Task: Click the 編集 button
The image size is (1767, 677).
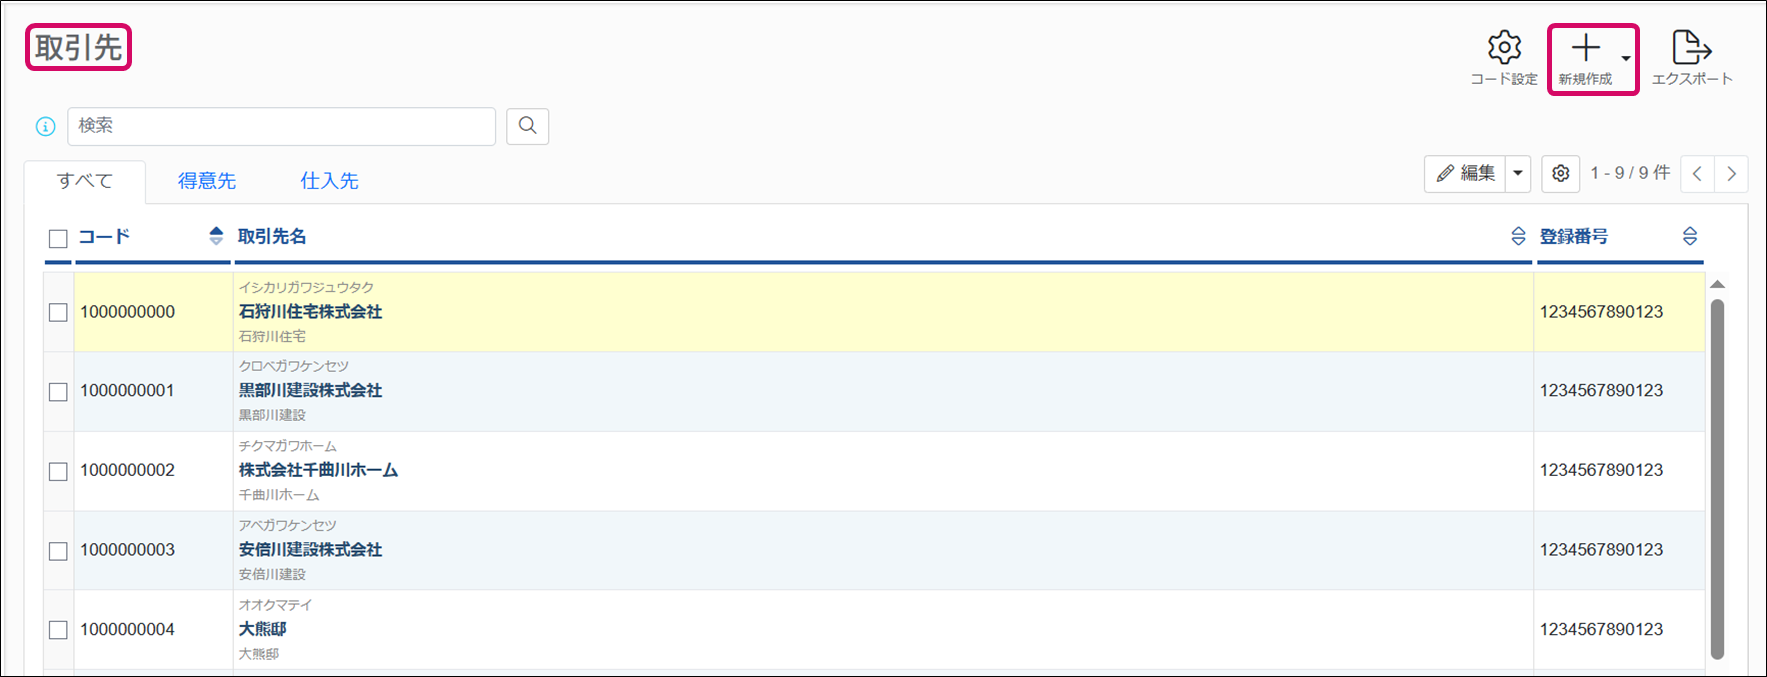Action: [1465, 174]
